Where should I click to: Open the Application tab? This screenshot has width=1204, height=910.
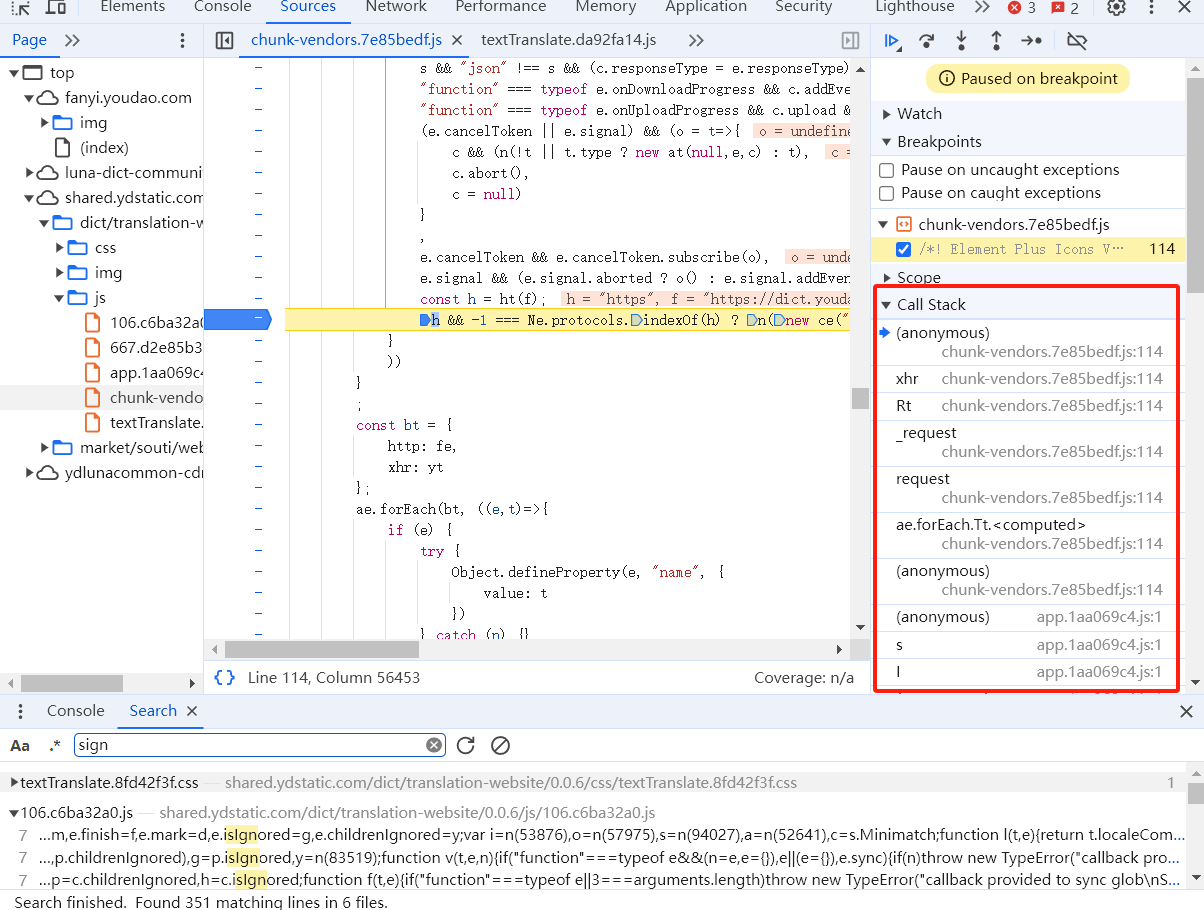[706, 8]
